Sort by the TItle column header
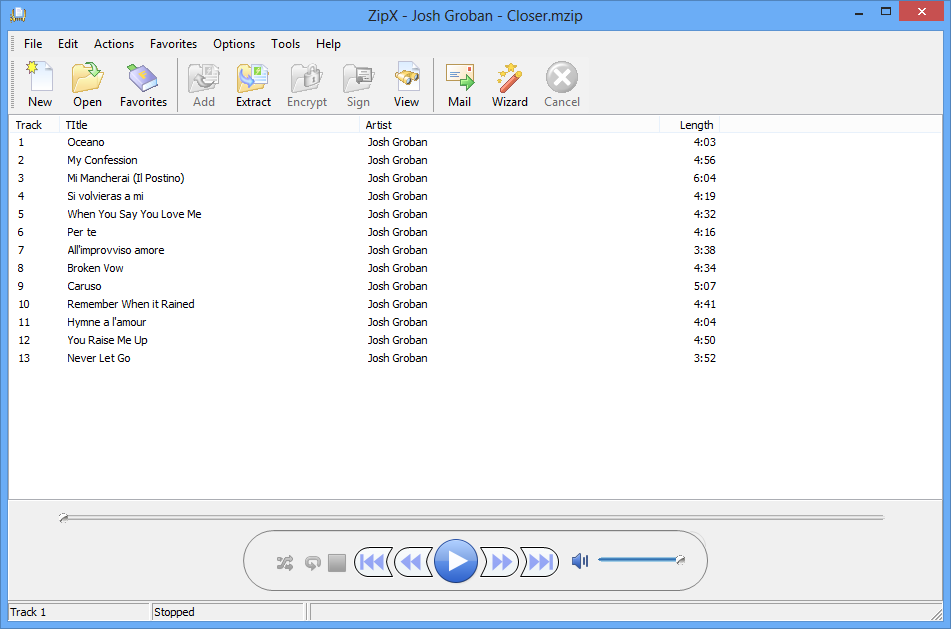This screenshot has width=951, height=629. click(x=209, y=125)
